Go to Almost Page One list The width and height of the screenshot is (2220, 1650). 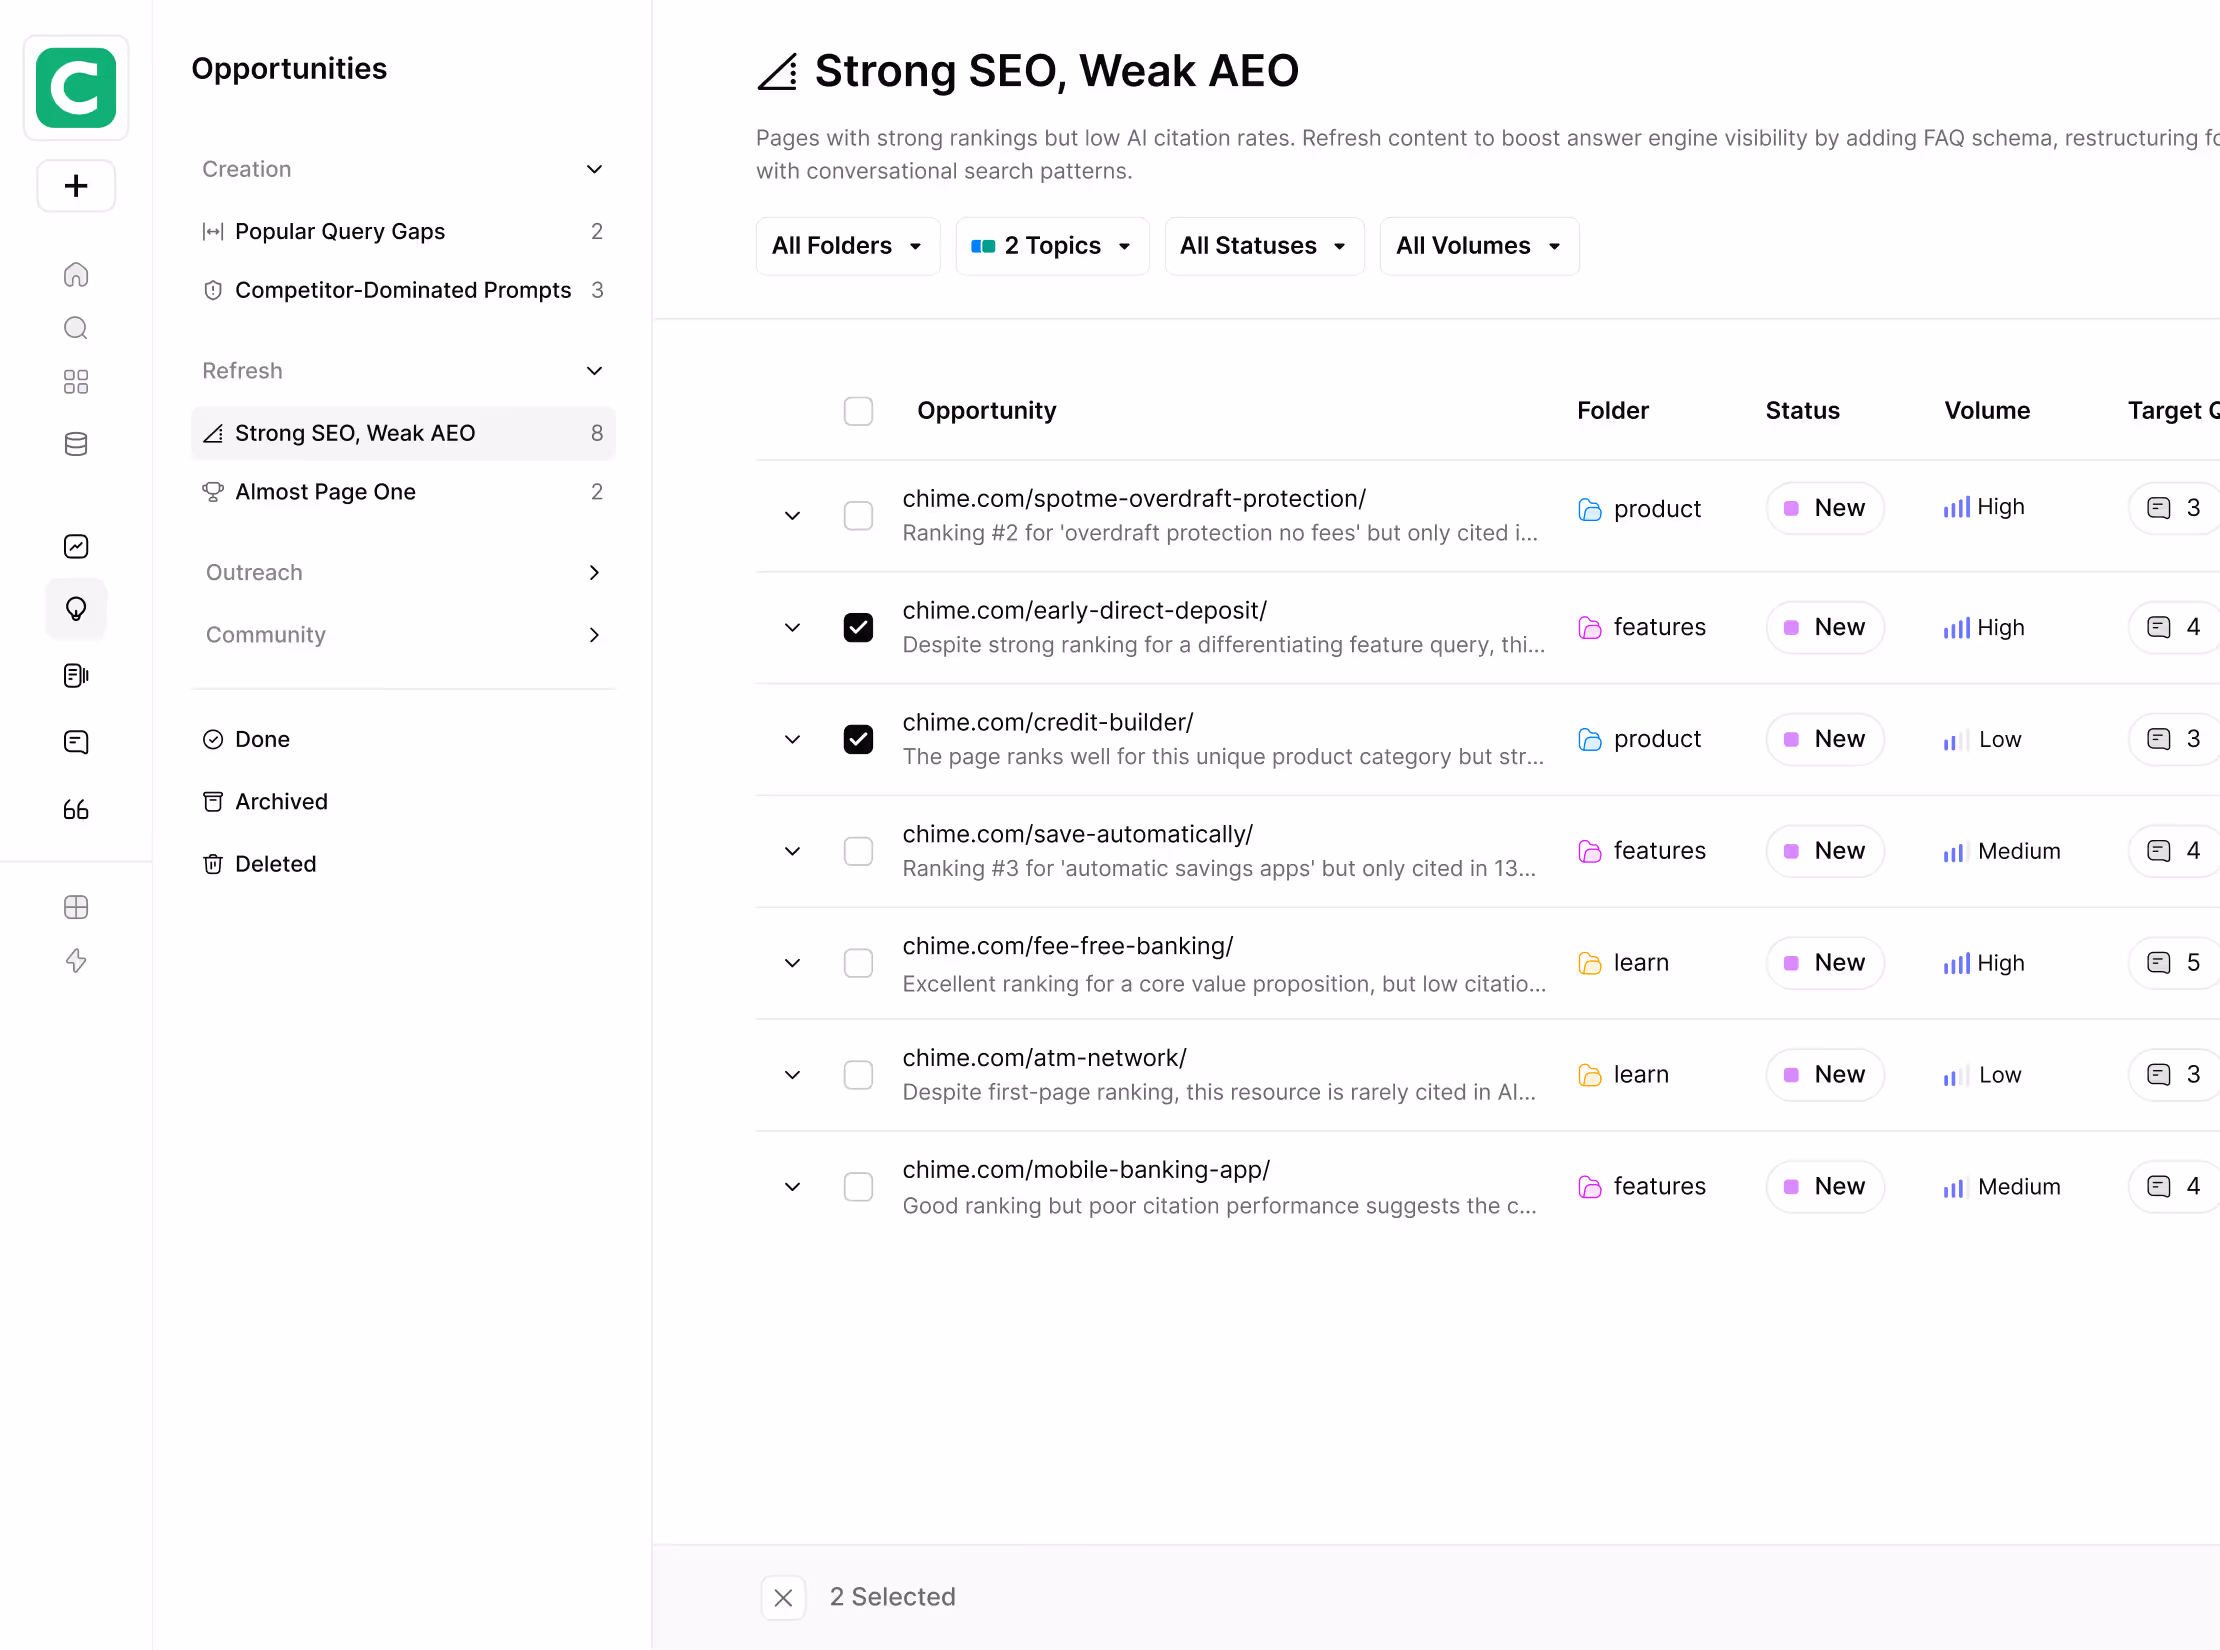click(325, 492)
